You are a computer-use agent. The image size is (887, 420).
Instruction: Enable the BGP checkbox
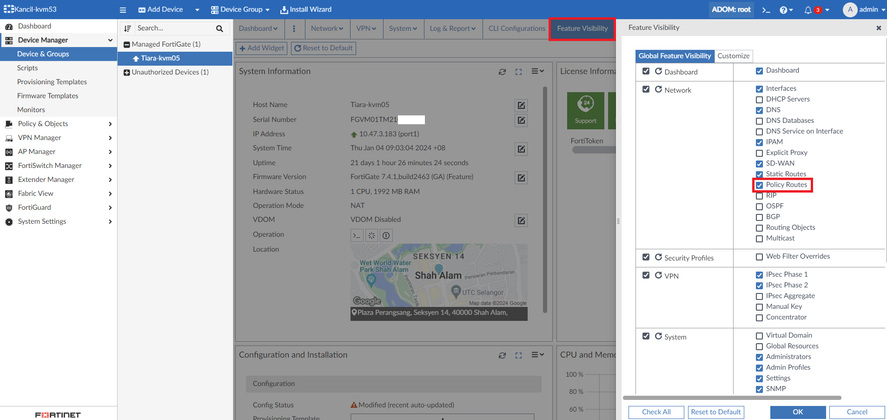759,217
